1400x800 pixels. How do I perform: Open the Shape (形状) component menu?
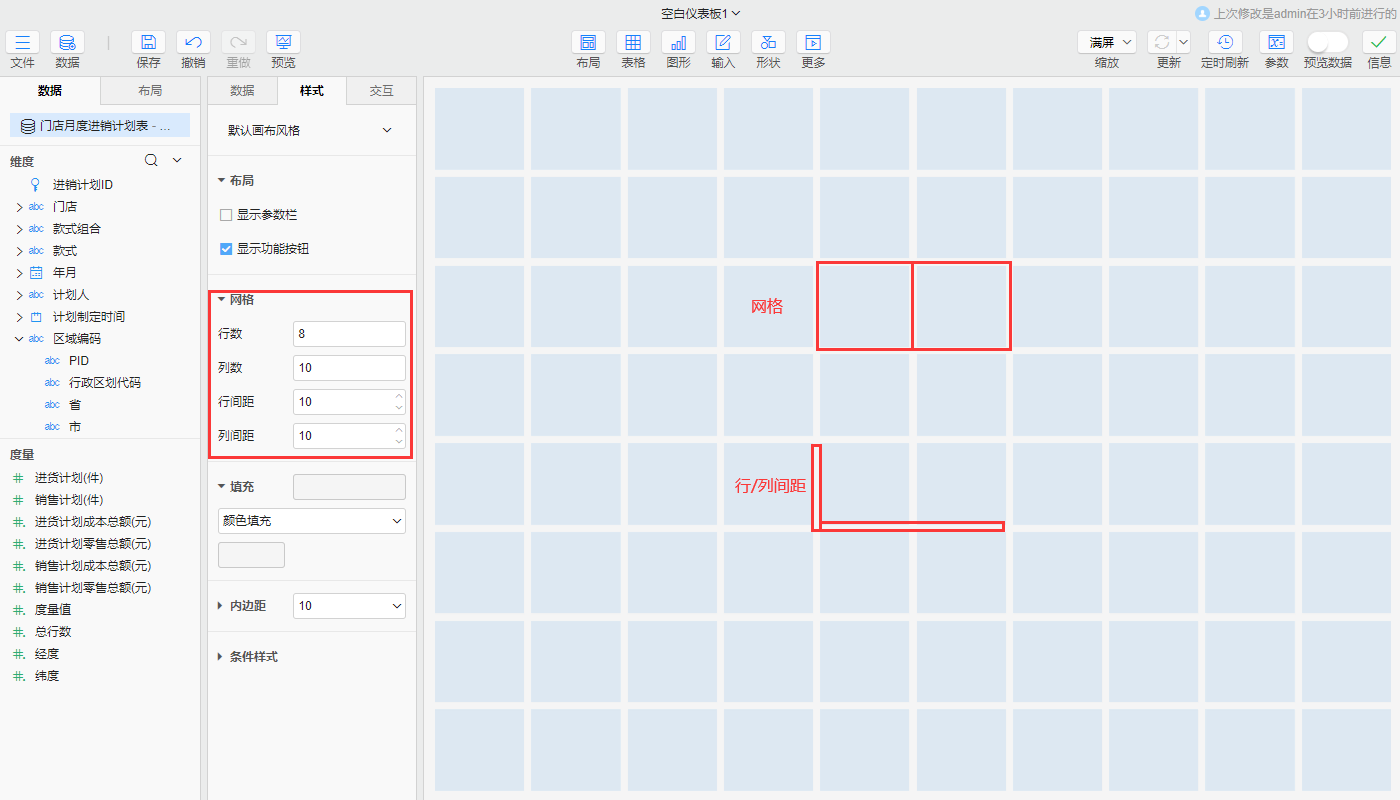click(x=768, y=42)
